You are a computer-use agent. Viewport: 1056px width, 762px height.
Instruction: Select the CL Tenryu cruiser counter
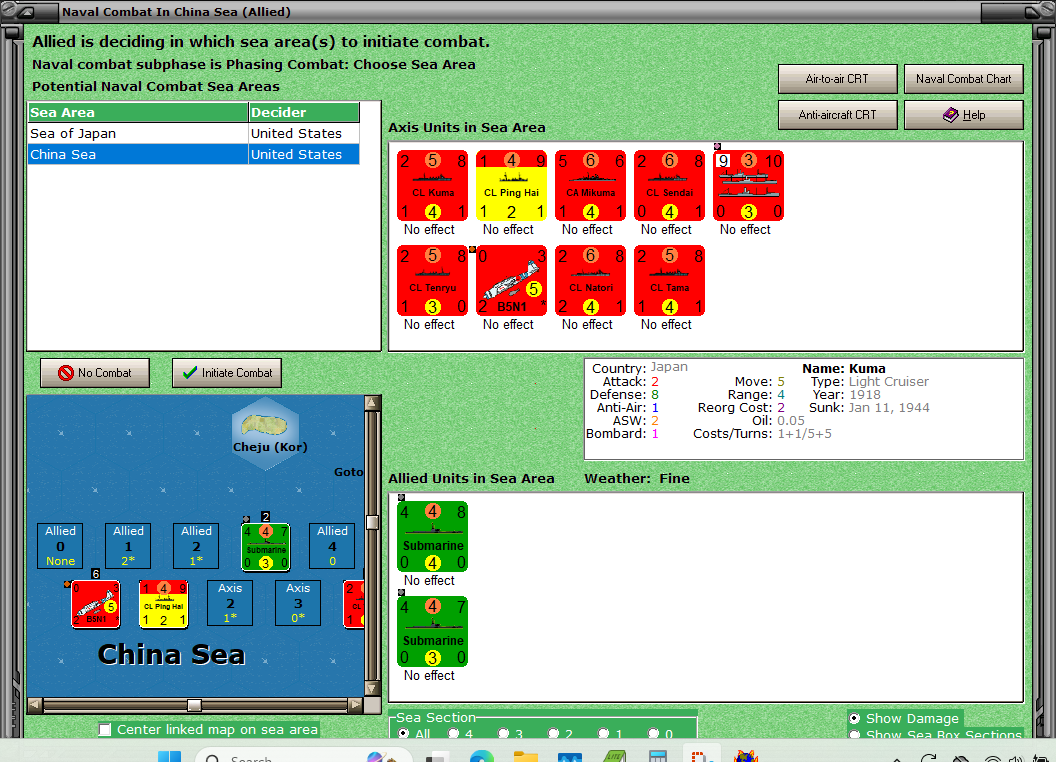[432, 280]
